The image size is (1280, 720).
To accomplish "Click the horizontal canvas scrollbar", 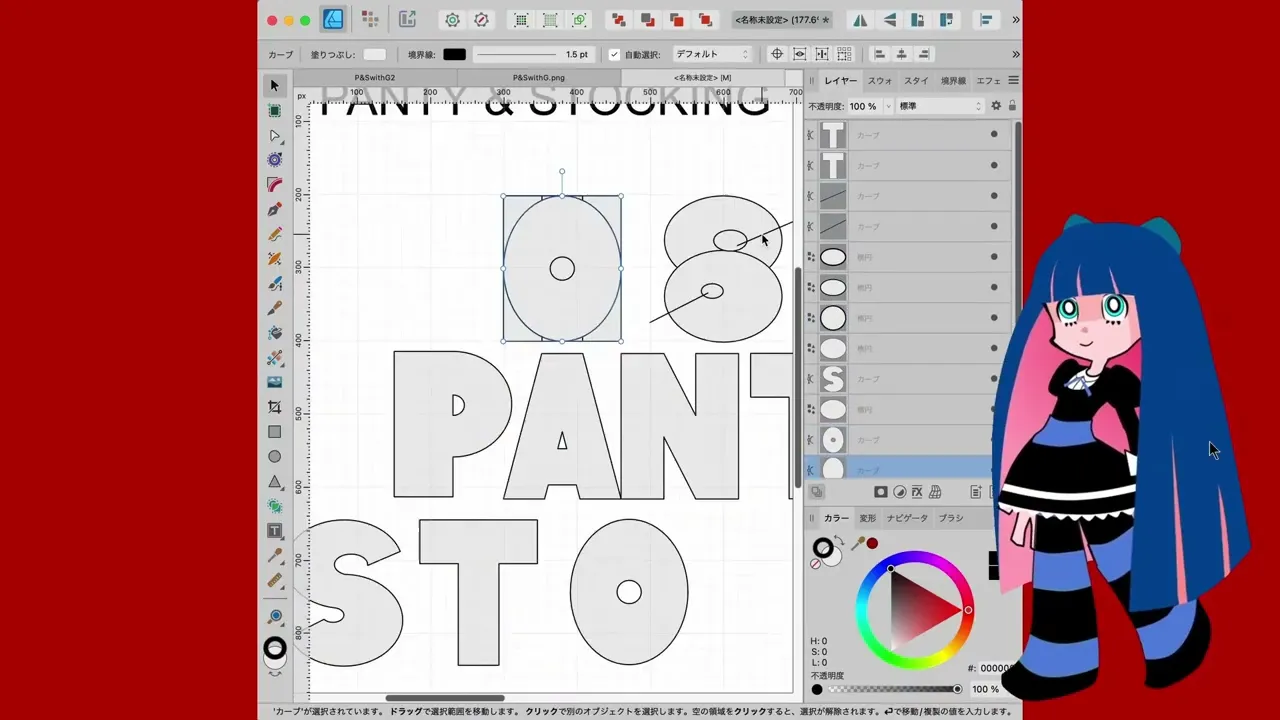I will (x=444, y=698).
